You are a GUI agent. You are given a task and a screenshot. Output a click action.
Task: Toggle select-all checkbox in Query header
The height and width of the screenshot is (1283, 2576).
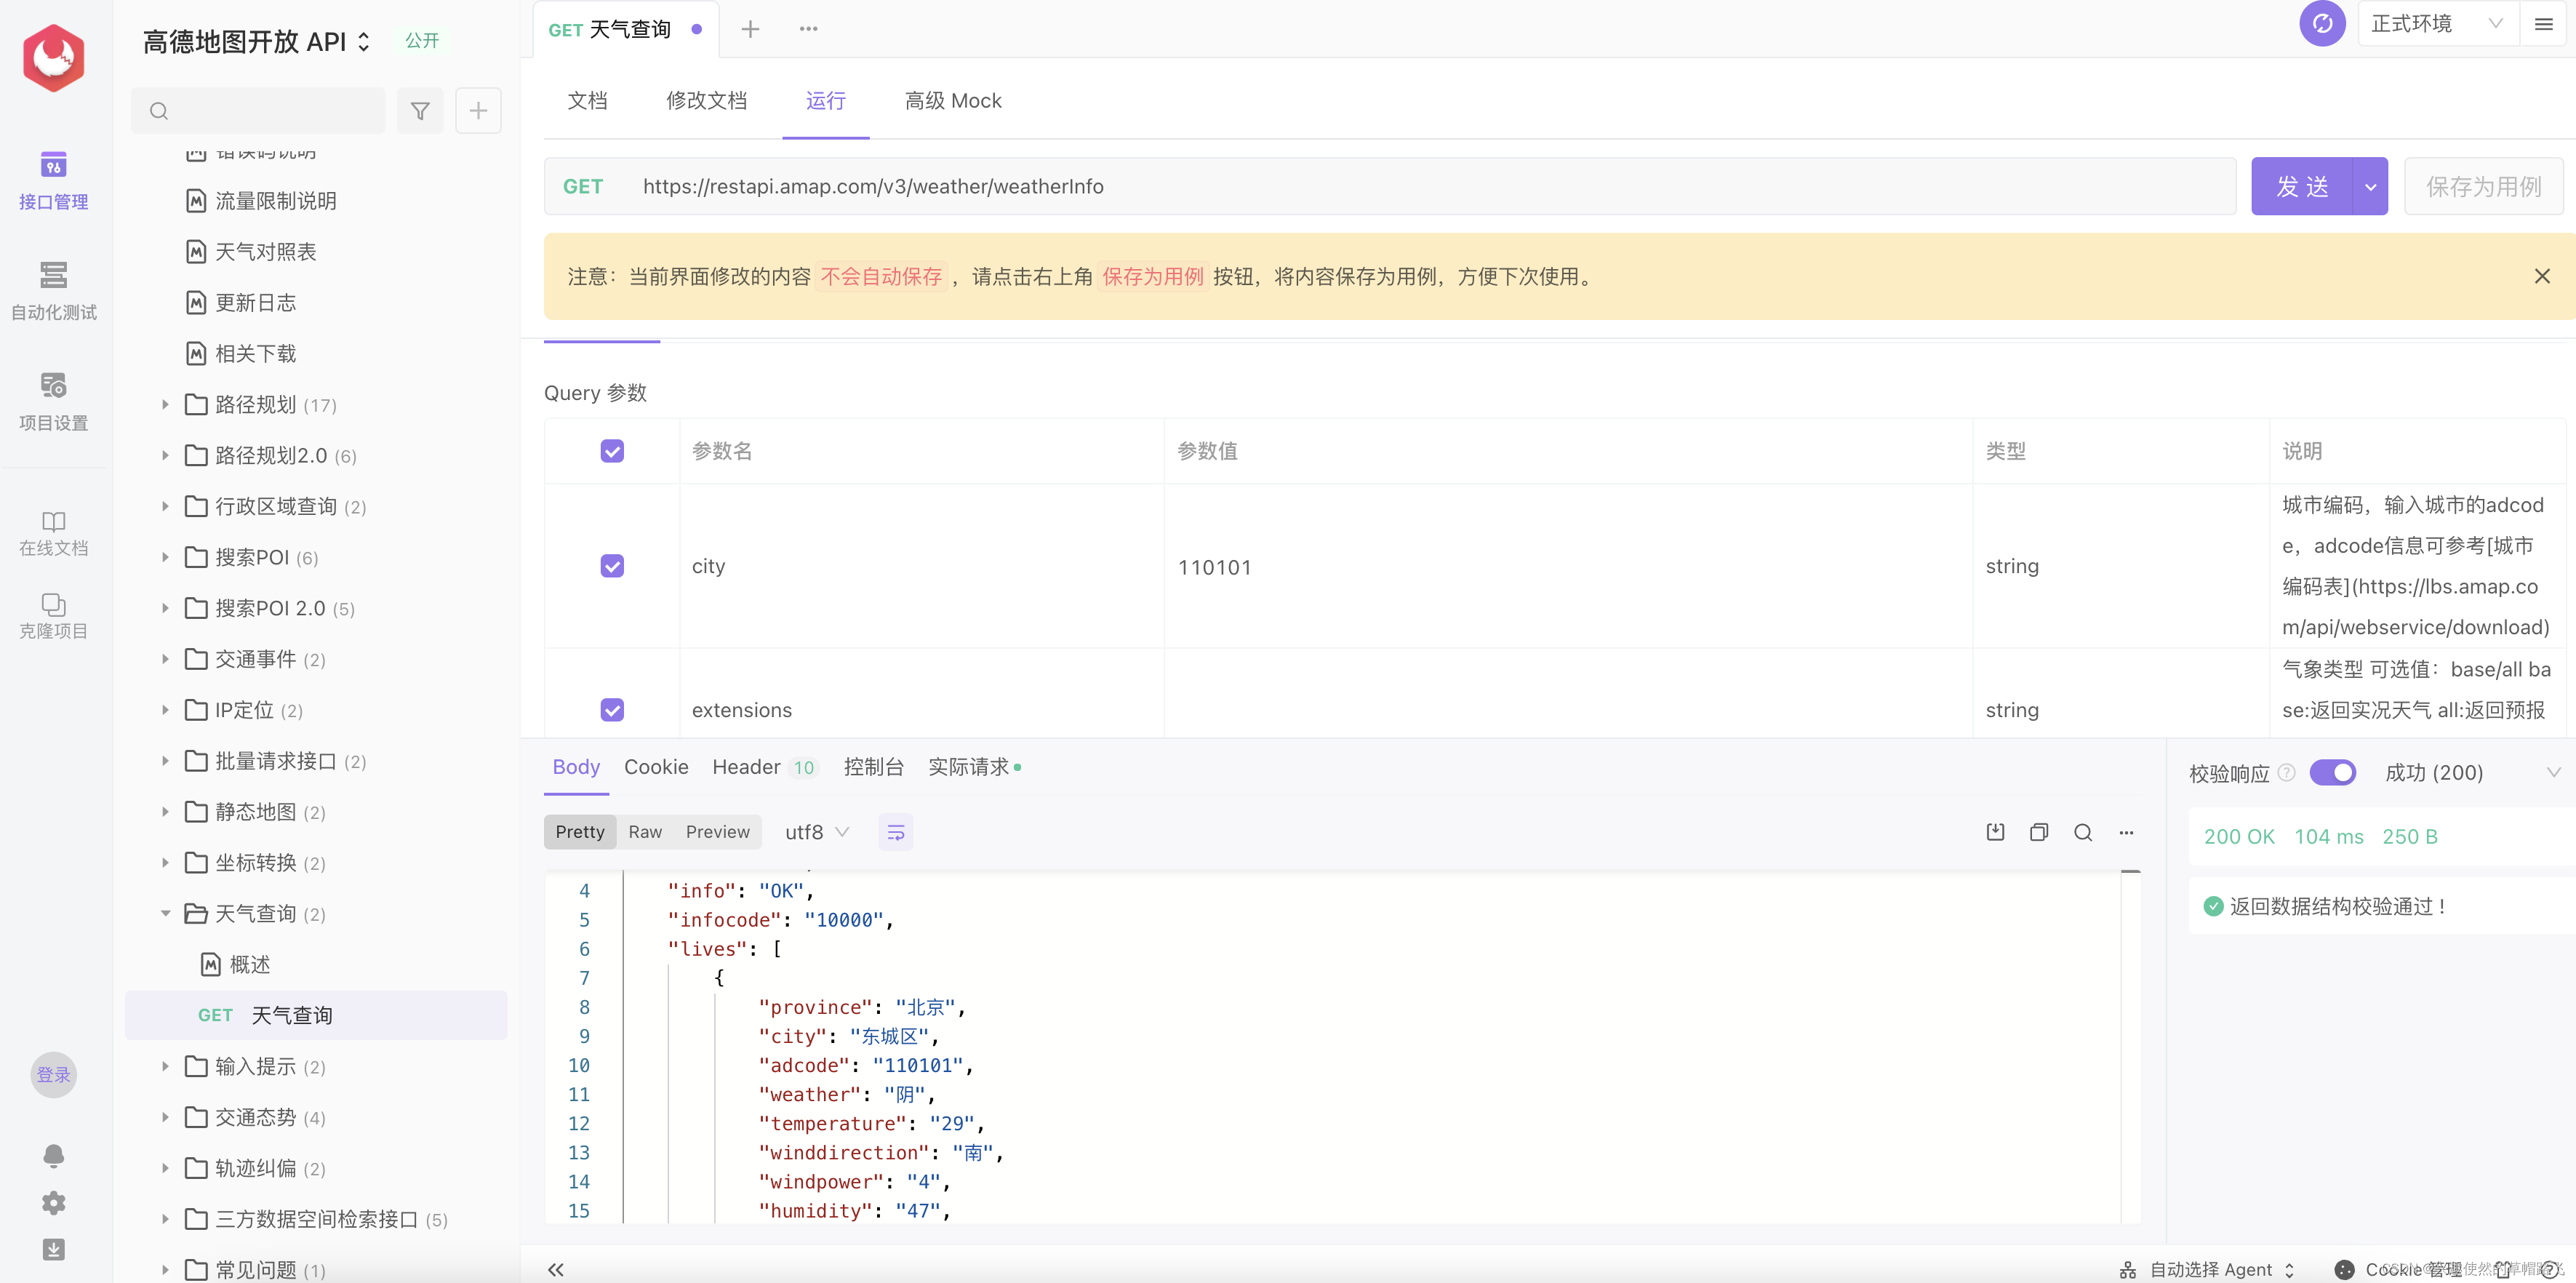pyautogui.click(x=612, y=451)
